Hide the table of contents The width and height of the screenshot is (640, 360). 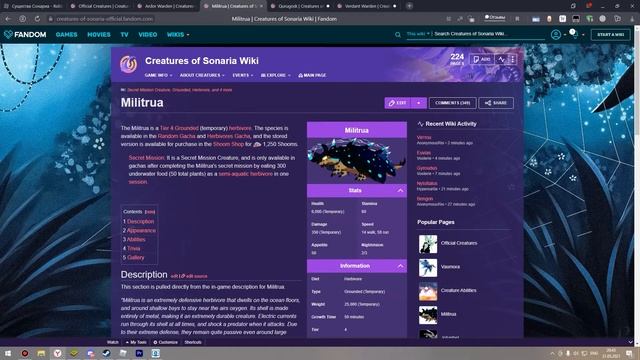coord(150,212)
